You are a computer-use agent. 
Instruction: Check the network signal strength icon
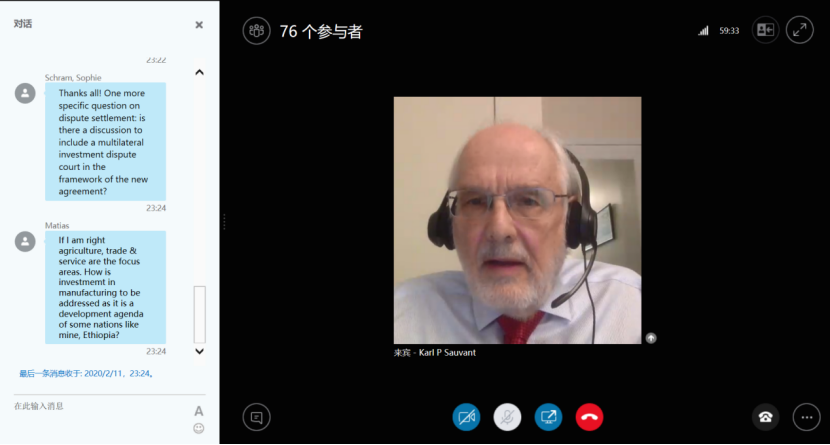pyautogui.click(x=704, y=31)
